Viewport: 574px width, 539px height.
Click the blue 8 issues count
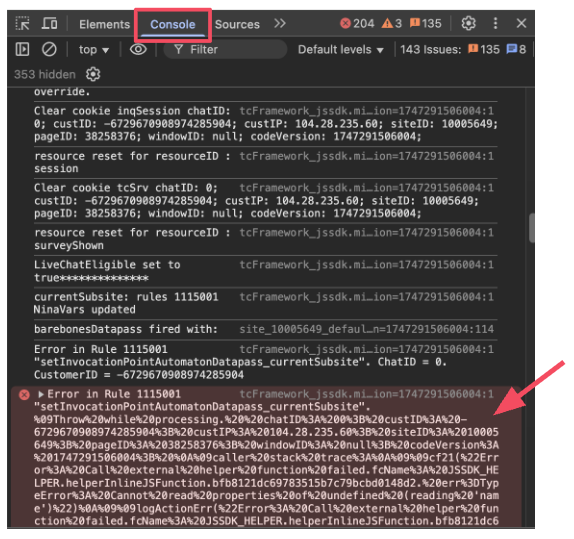coord(516,49)
